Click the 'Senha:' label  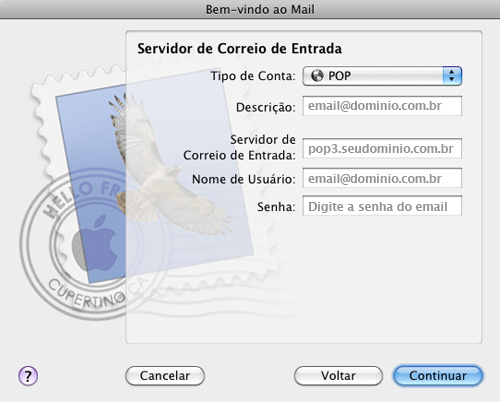coord(276,207)
